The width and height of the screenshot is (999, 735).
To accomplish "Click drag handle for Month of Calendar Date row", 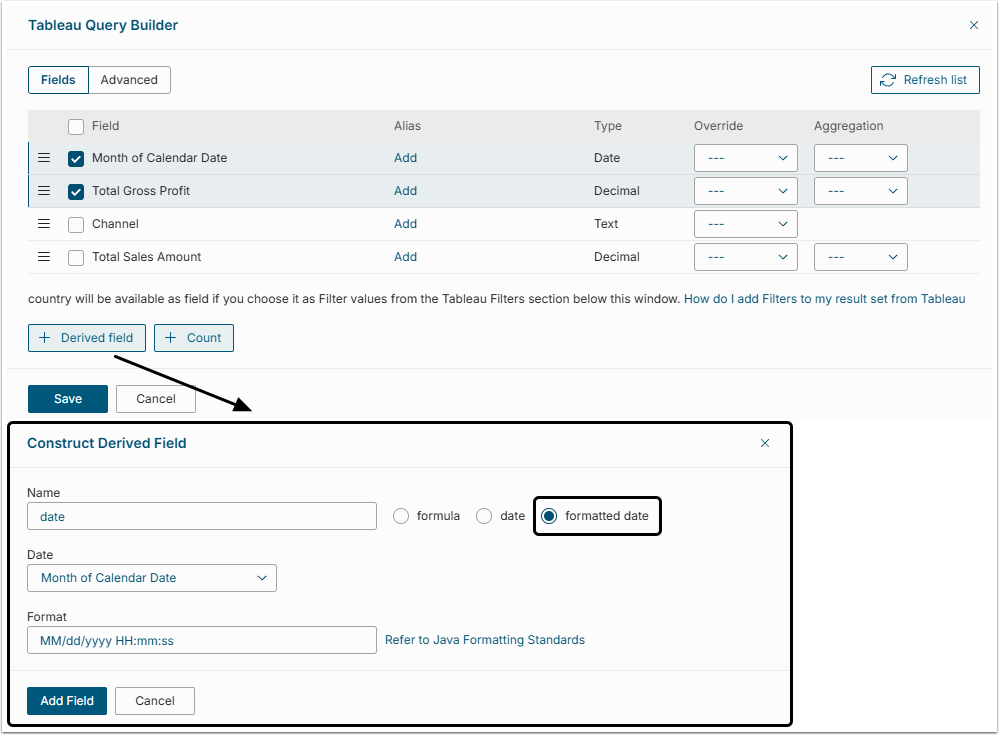I will 44,158.
